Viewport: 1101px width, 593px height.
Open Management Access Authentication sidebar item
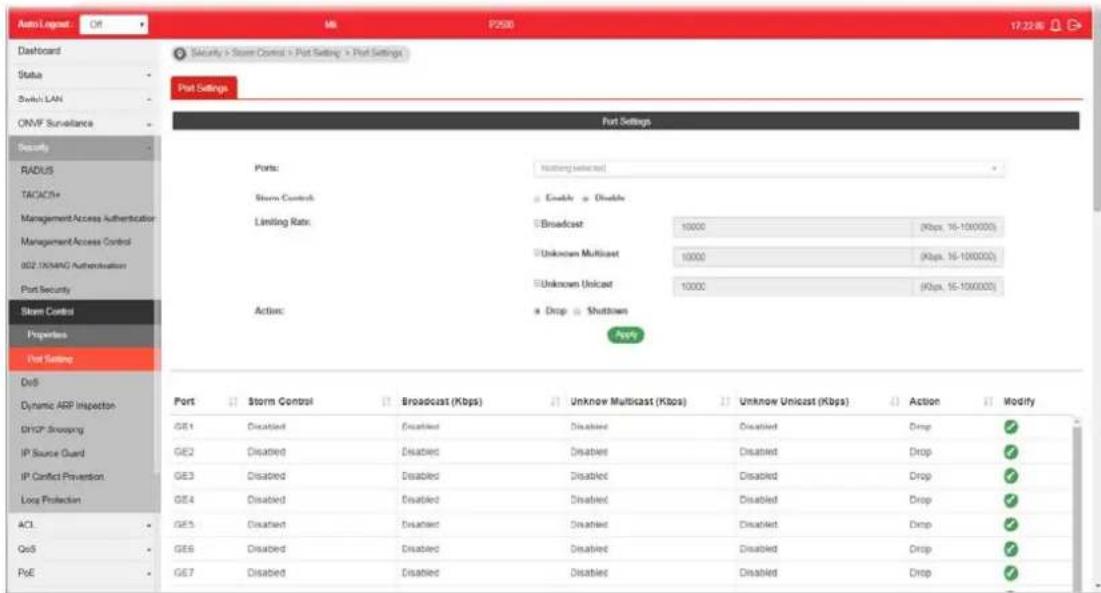[88, 218]
